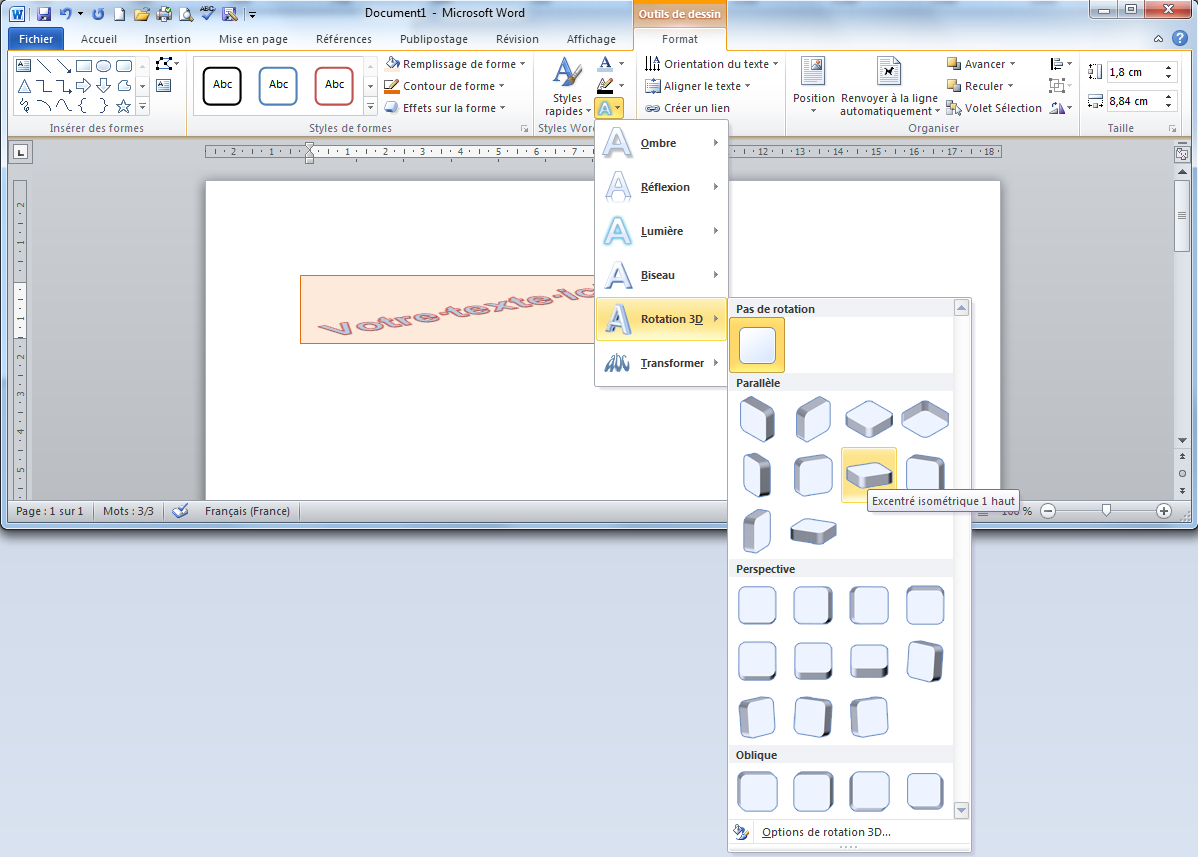Open the Aligner le texte dropdown
Image resolution: width=1198 pixels, height=857 pixels.
point(698,86)
